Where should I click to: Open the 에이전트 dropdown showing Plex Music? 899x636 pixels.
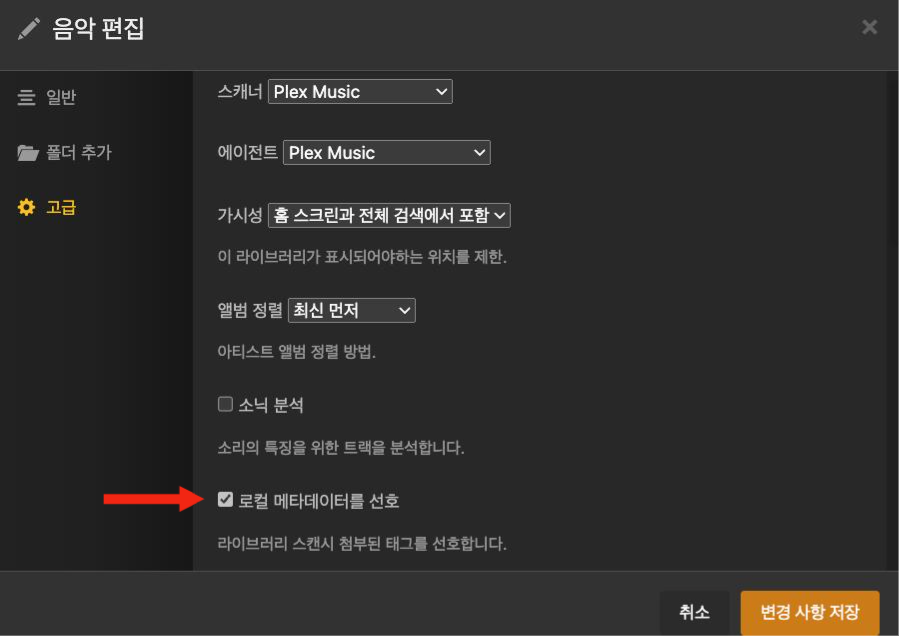[386, 153]
